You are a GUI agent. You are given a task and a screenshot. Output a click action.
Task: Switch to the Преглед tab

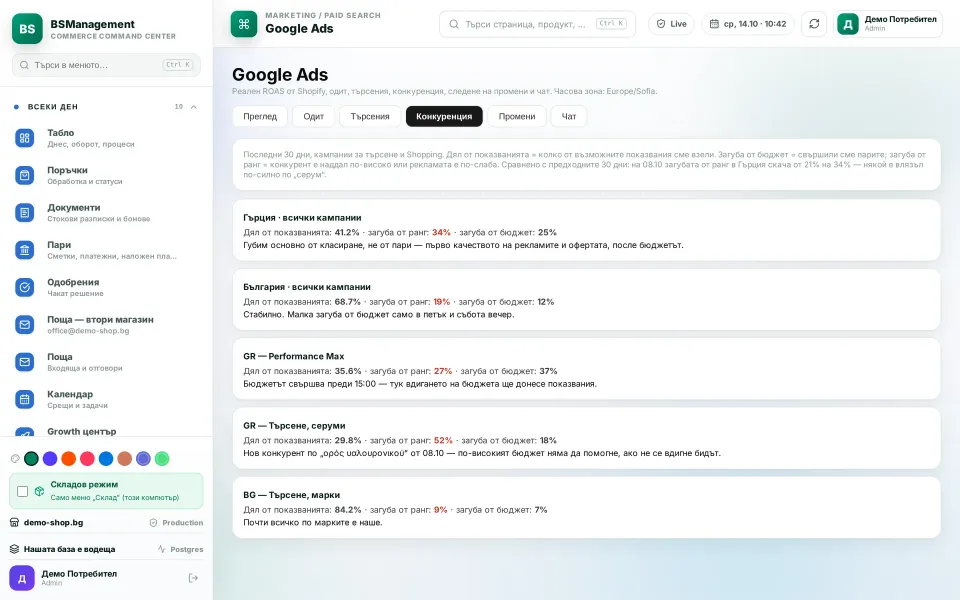coord(260,116)
